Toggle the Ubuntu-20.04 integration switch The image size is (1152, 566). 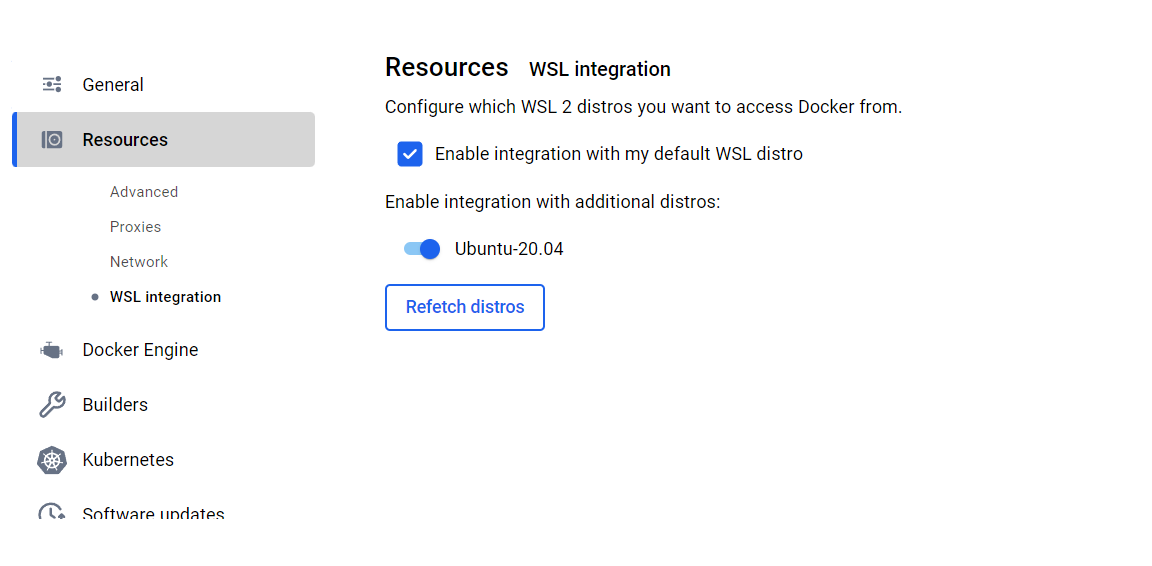coord(422,249)
